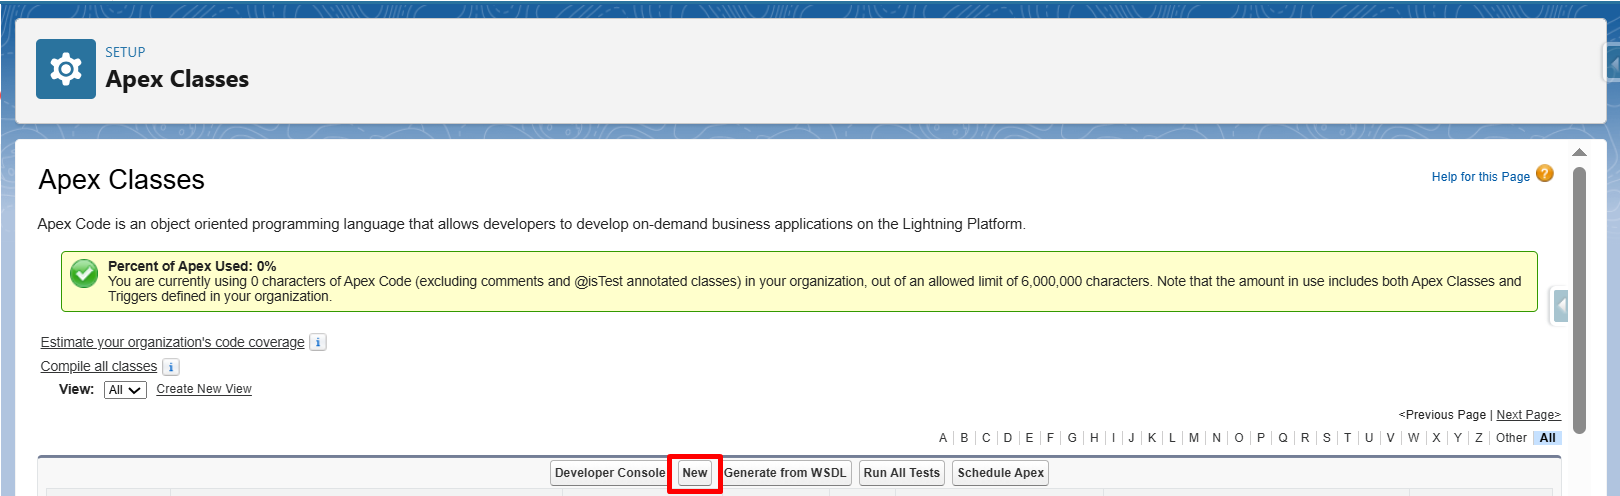This screenshot has height=496, width=1620.
Task: Filter classes by letter J
Action: pyautogui.click(x=1131, y=438)
